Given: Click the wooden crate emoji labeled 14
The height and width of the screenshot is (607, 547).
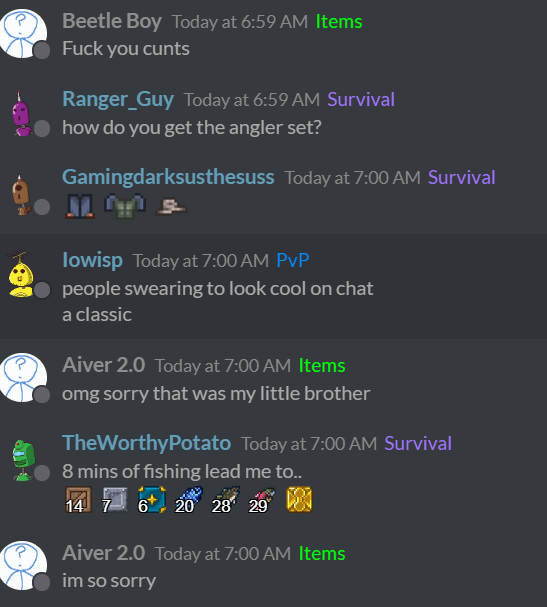Looking at the screenshot, I should pos(78,500).
